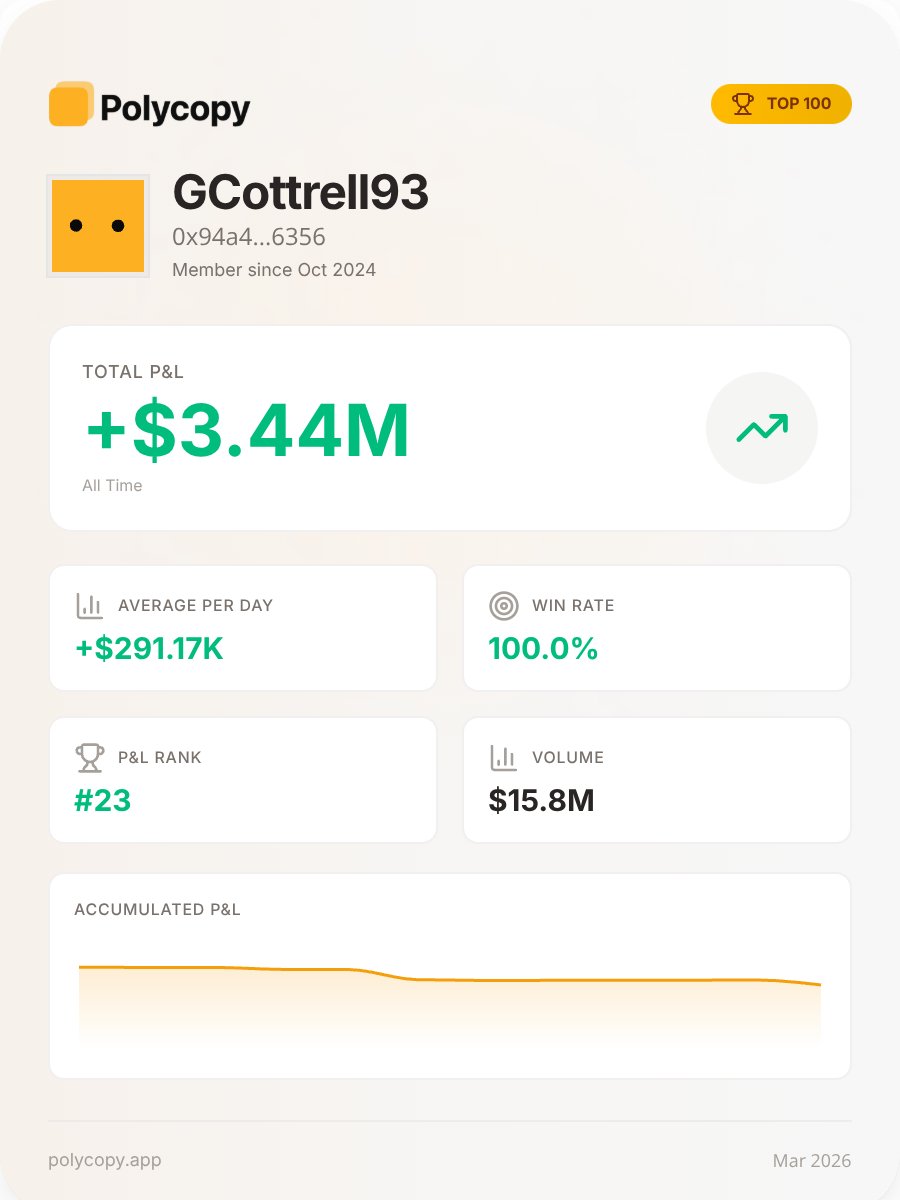Screen dimensions: 900x1200
Task: Click the bar chart icon beside Volume
Action: point(504,758)
